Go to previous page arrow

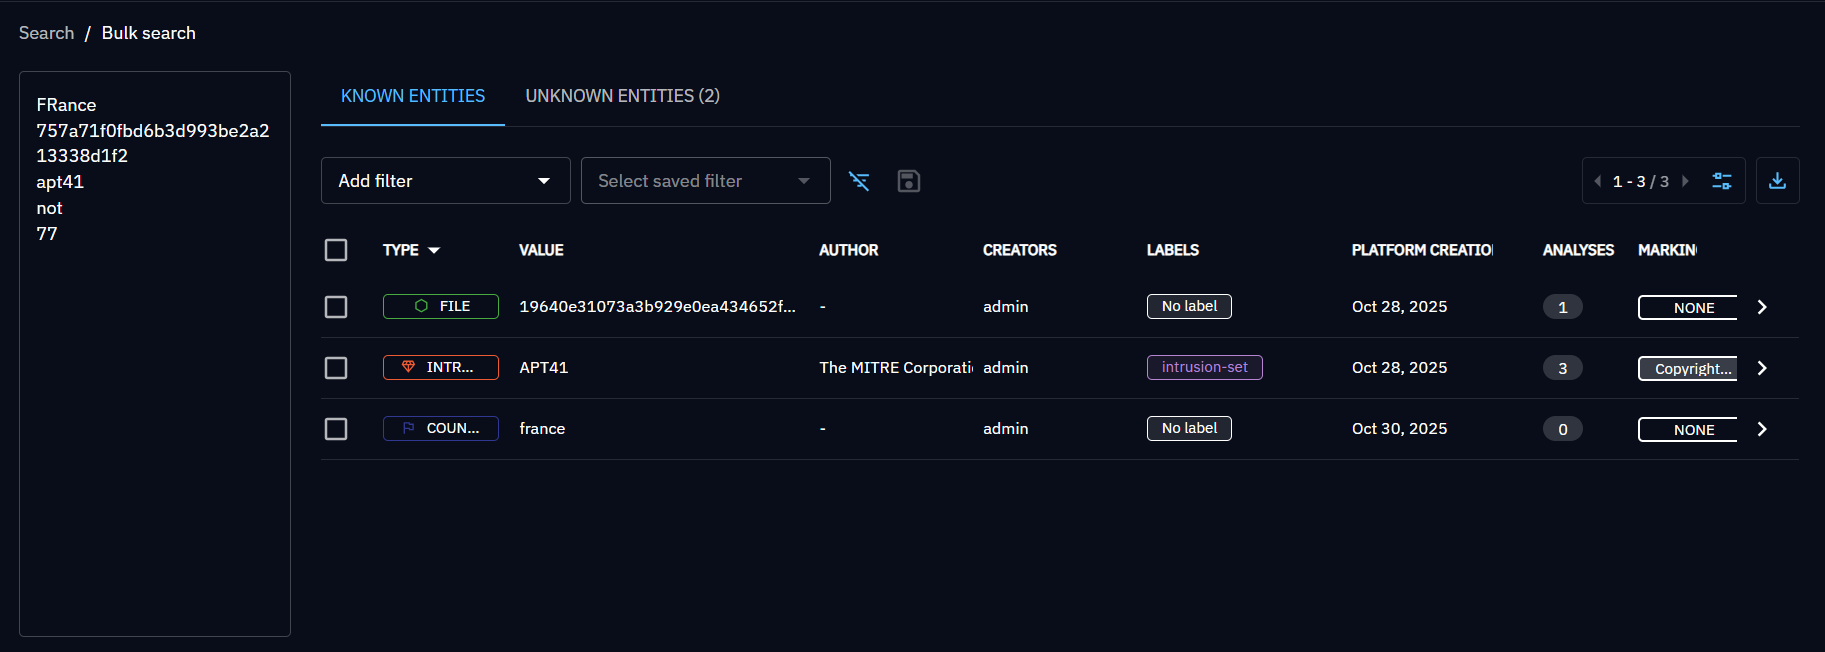(x=1597, y=181)
